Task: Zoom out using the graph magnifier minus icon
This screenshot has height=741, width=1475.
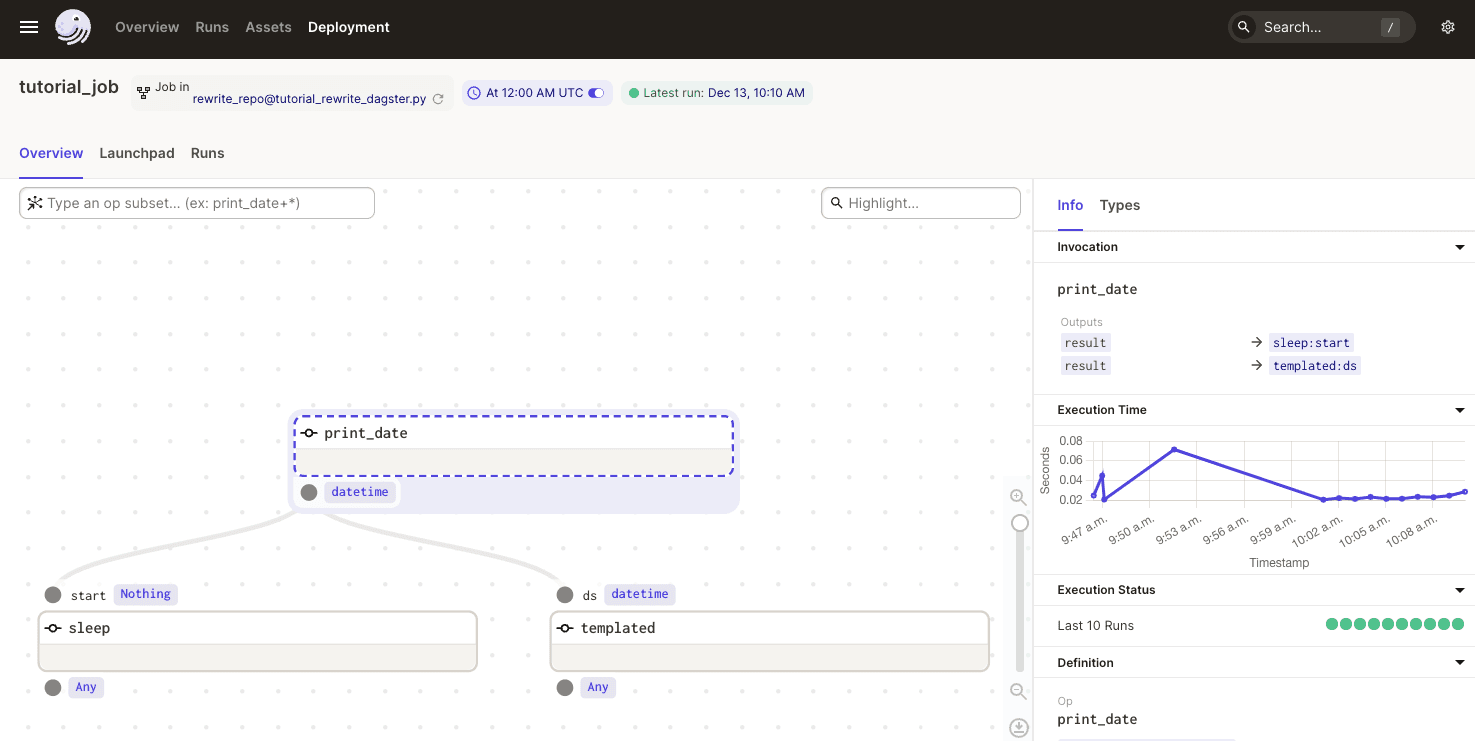Action: pyautogui.click(x=1018, y=691)
